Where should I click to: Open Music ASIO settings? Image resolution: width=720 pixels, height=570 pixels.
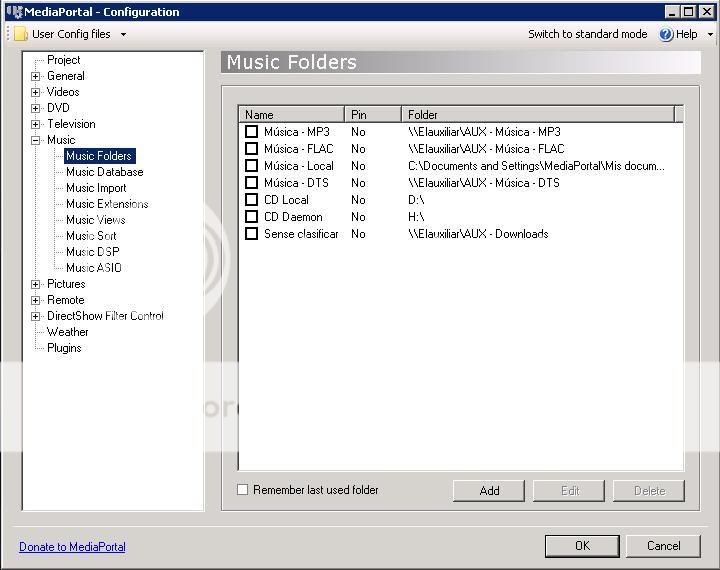(94, 268)
